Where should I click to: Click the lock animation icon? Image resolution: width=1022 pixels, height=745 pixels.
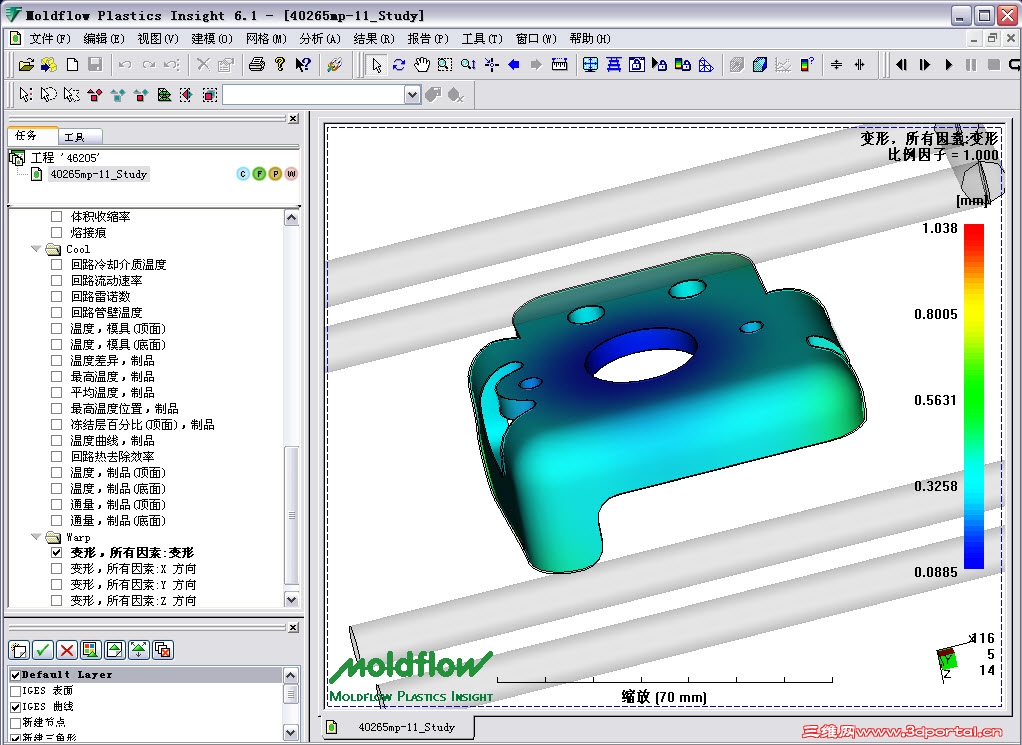[x=660, y=65]
